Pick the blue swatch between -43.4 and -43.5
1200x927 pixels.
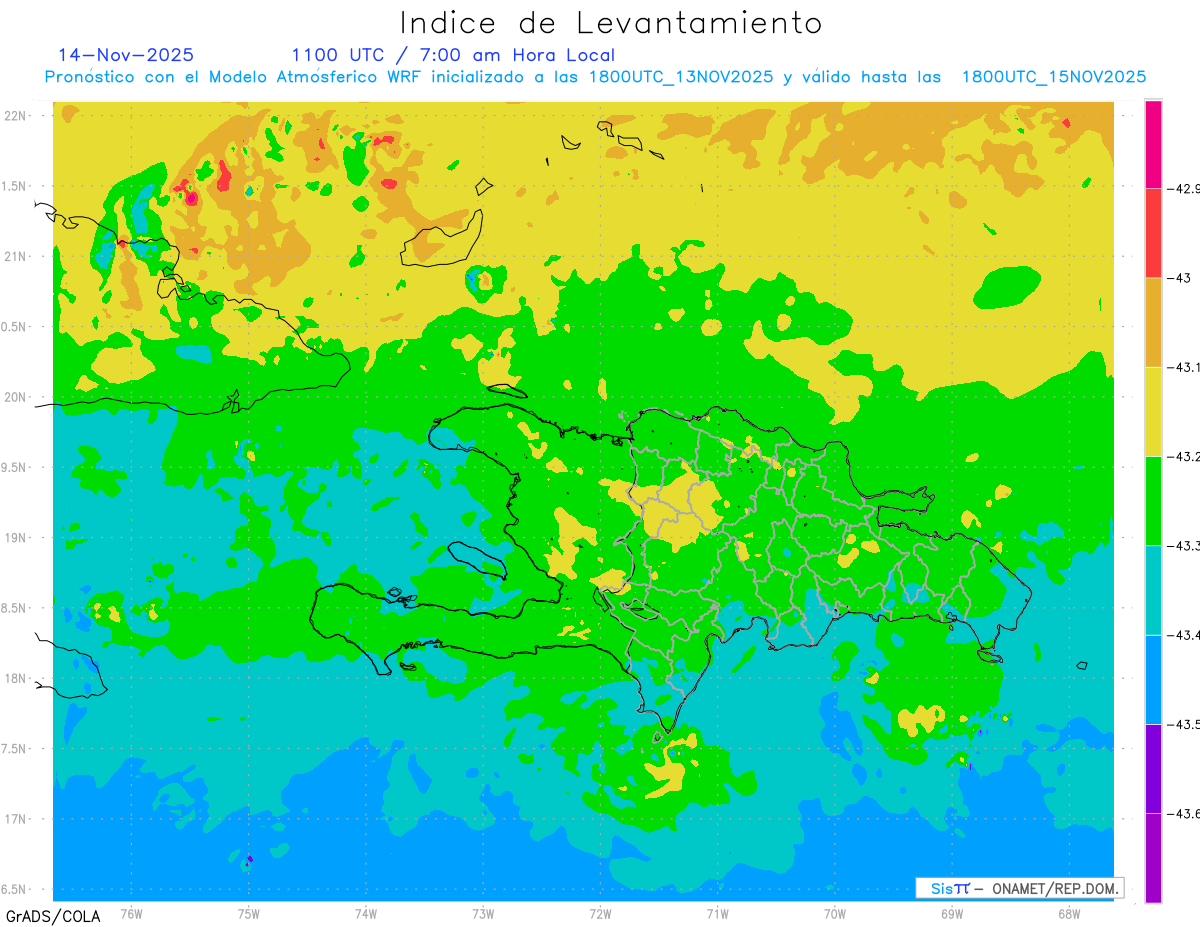coord(1153,679)
